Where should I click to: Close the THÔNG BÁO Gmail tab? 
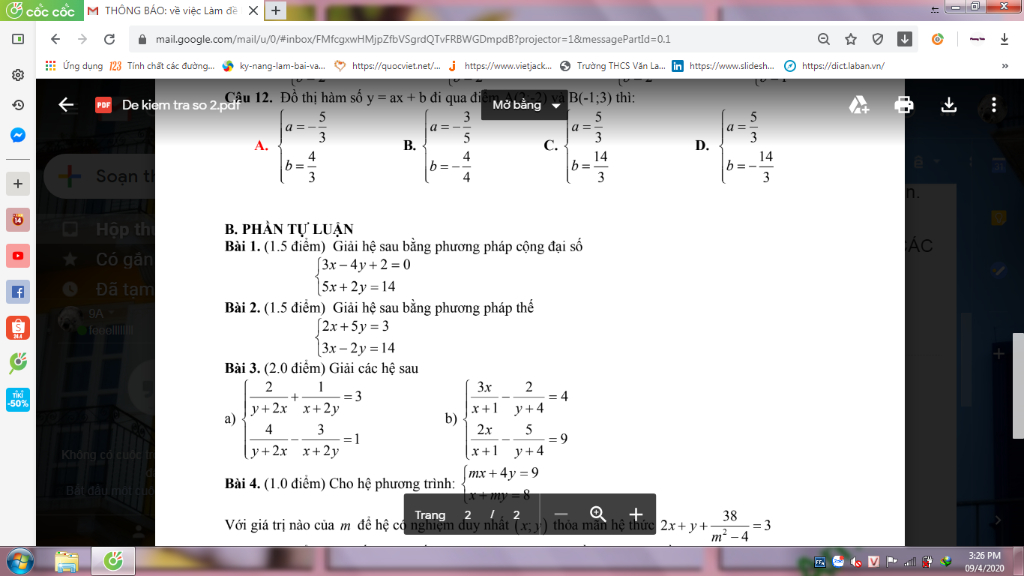click(253, 10)
